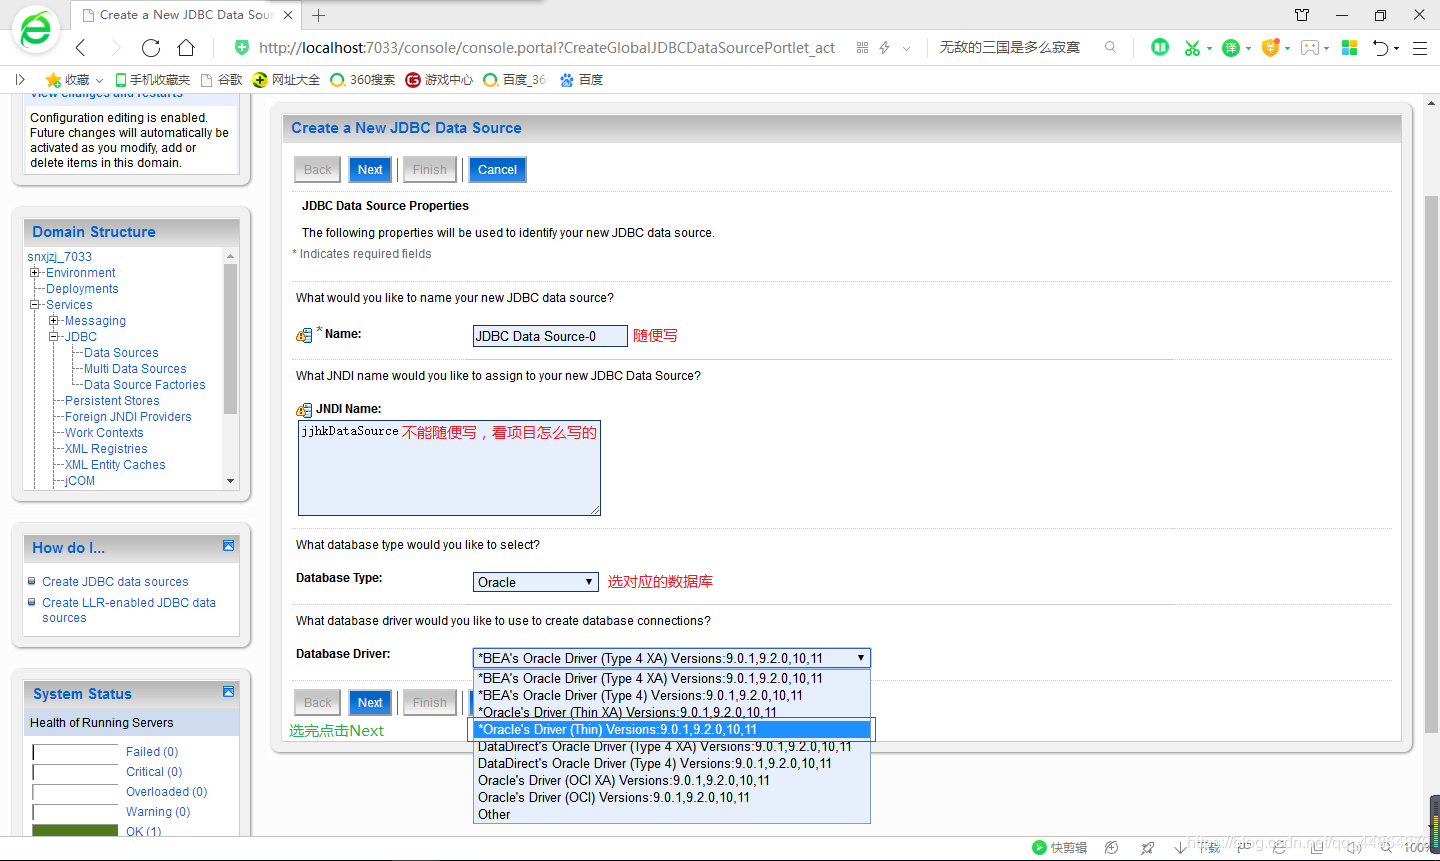The width and height of the screenshot is (1440, 861).
Task: Open the colorful extensions grid icon
Action: 1349,47
